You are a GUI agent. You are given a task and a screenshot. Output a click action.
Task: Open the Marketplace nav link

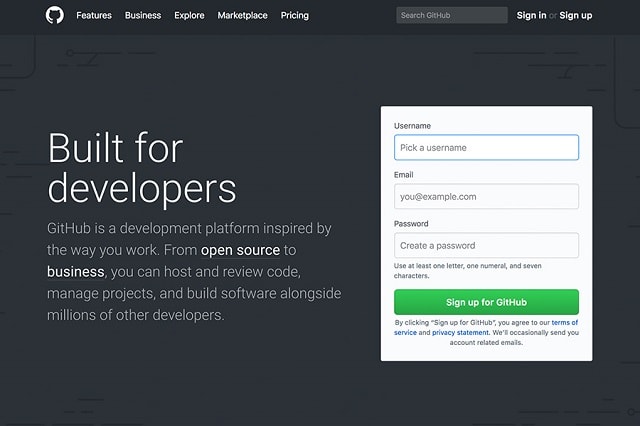[x=242, y=16]
